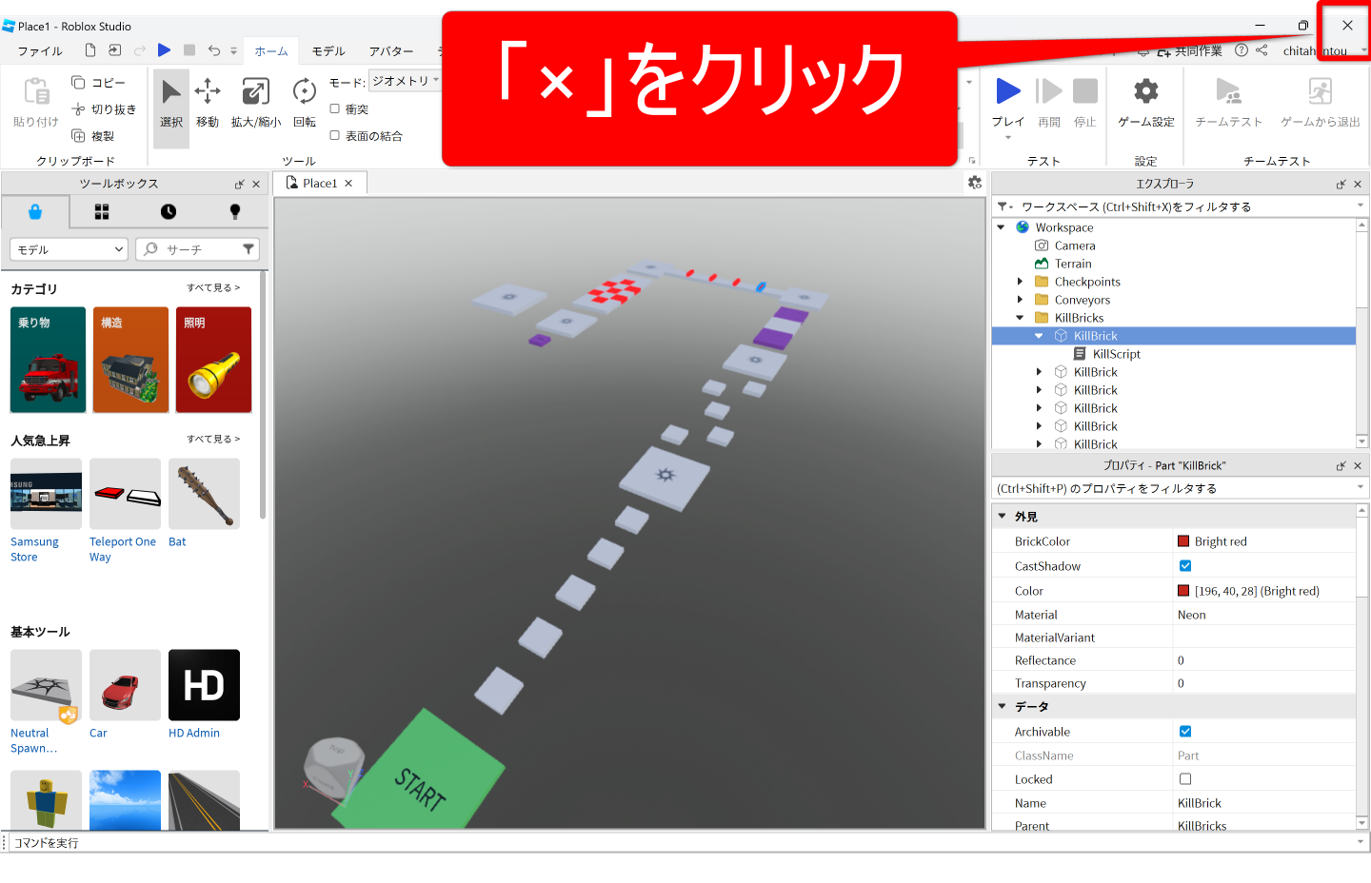Click the Categories 'See all' (すべて見る) link
The height and width of the screenshot is (883, 1371).
[x=213, y=288]
